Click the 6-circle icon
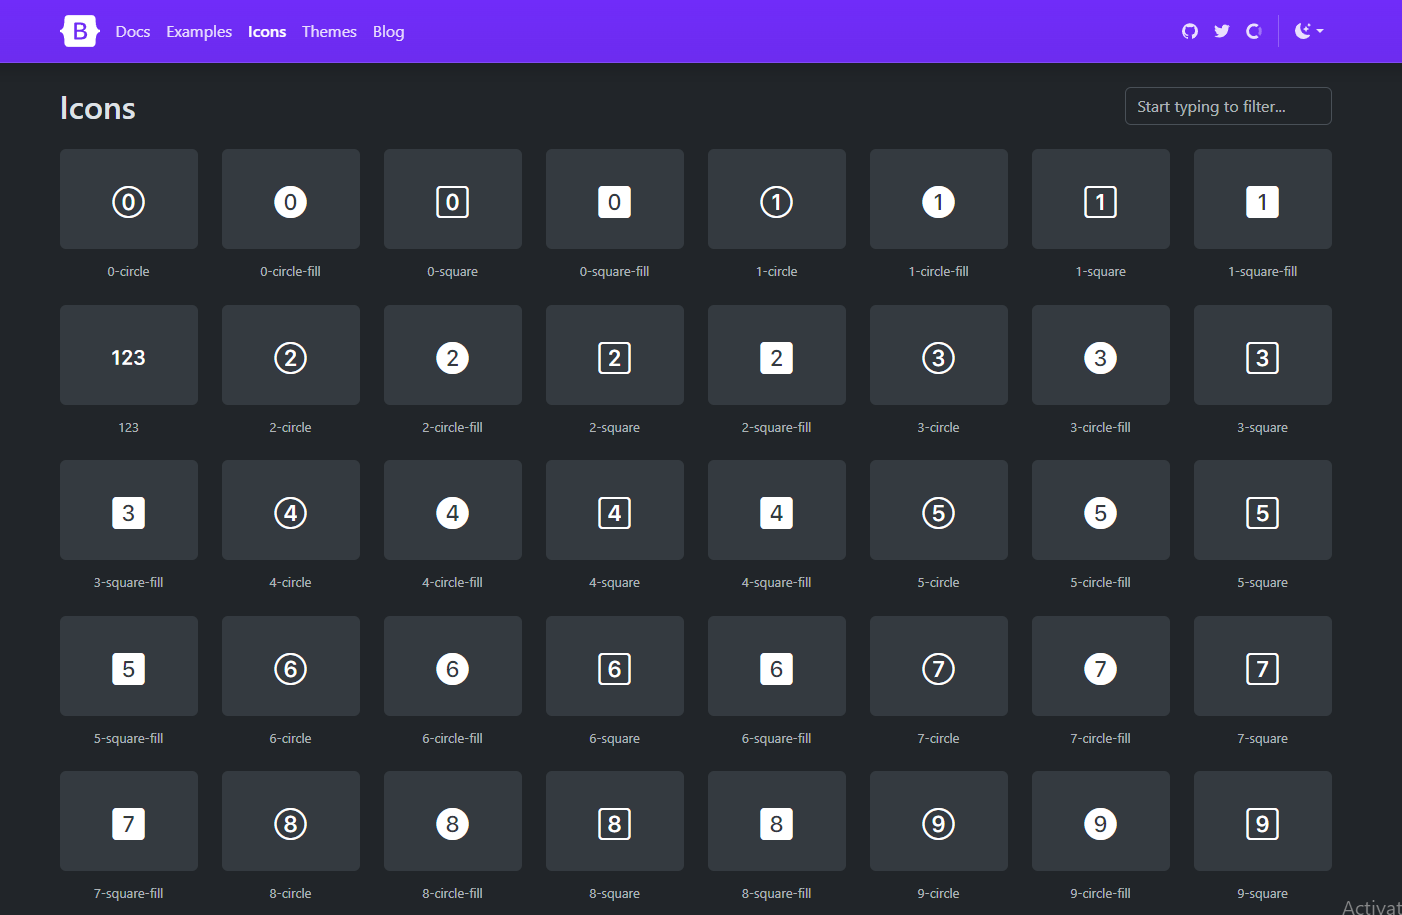This screenshot has width=1402, height=915. click(x=290, y=666)
